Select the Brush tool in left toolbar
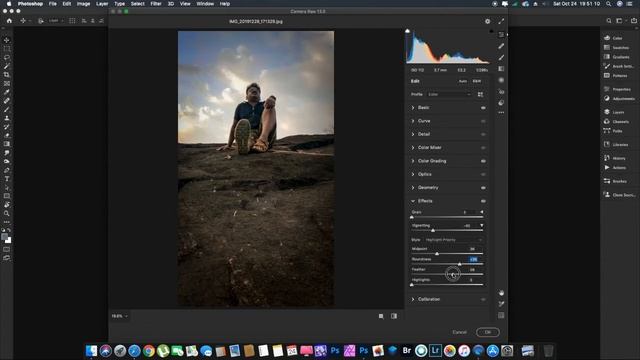Image resolution: width=640 pixels, height=360 pixels. [7, 109]
